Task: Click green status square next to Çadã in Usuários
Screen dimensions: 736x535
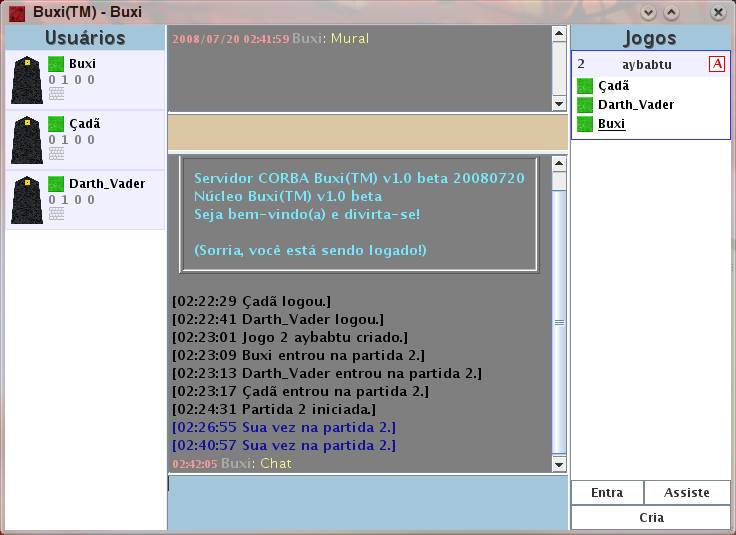Action: click(x=56, y=124)
